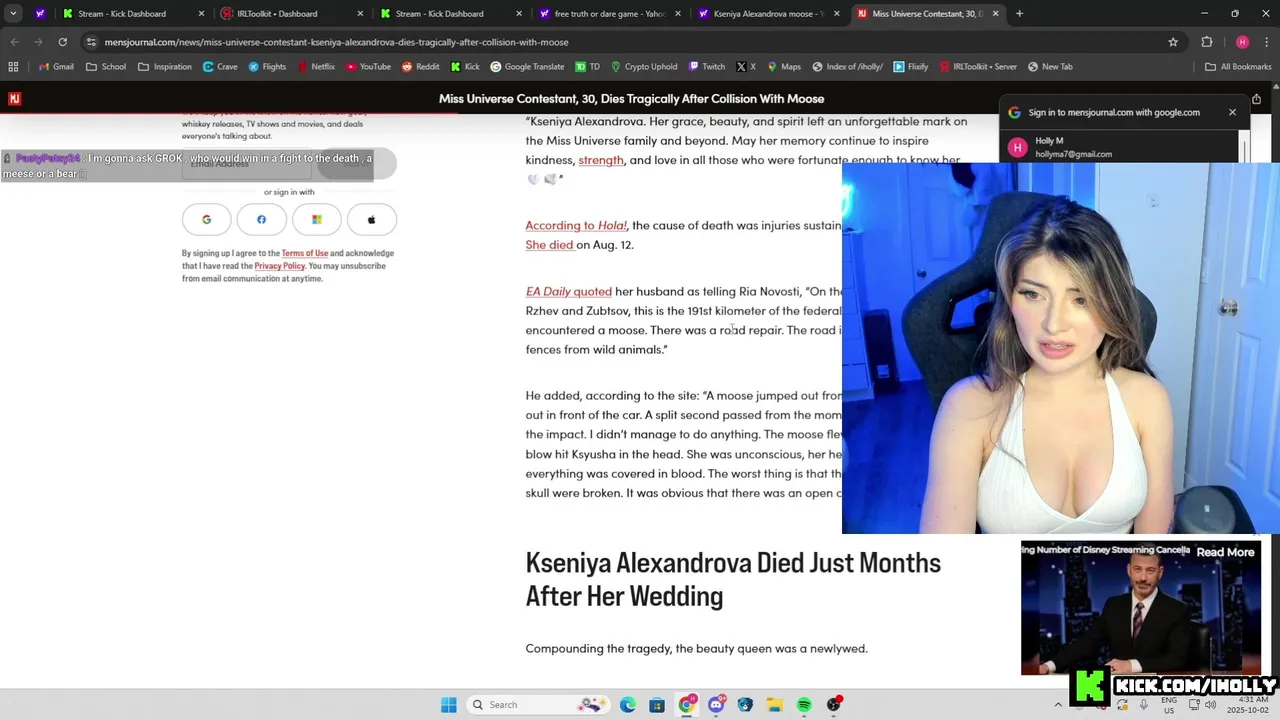
Task: Open the Maps bookmark
Action: [x=784, y=67]
